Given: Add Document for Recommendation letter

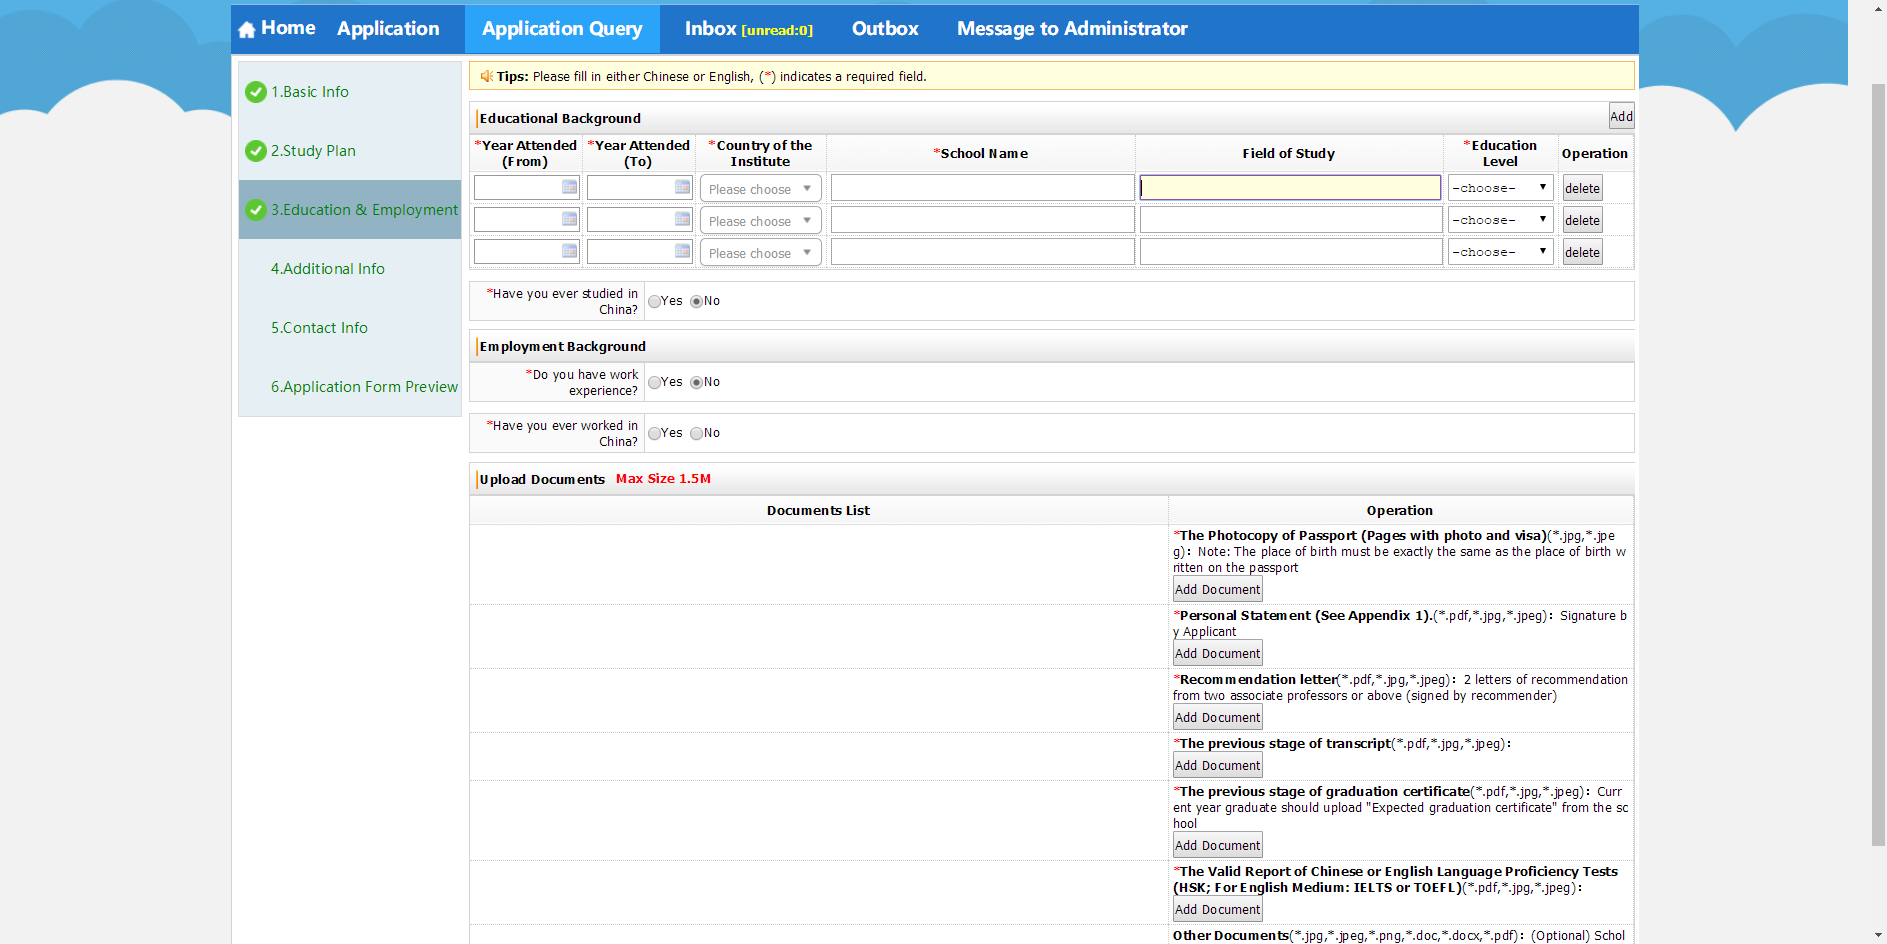Looking at the screenshot, I should click(x=1217, y=717).
